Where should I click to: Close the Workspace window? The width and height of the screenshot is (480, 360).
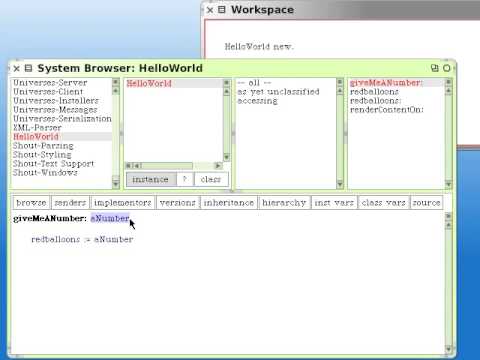coord(210,10)
